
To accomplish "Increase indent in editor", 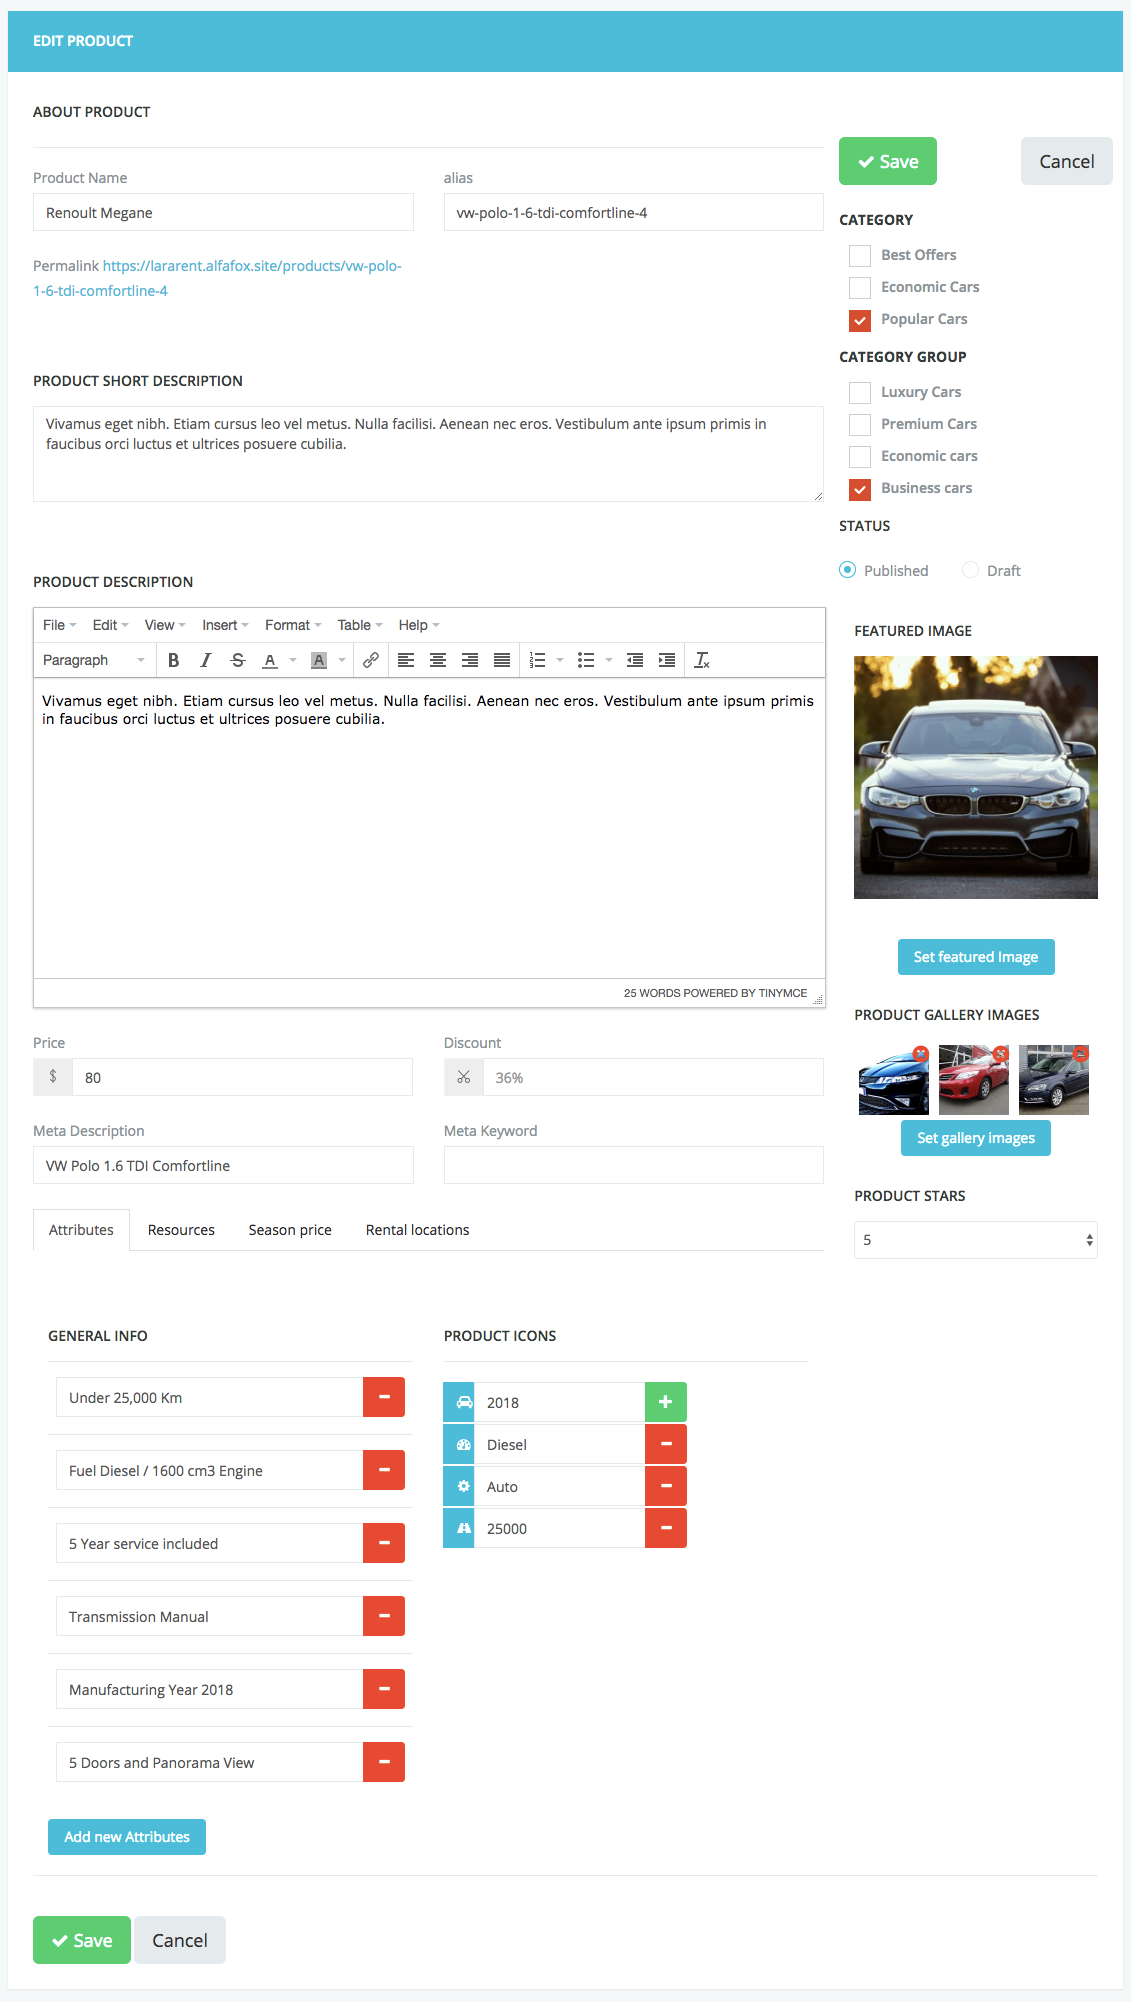I will pos(667,660).
